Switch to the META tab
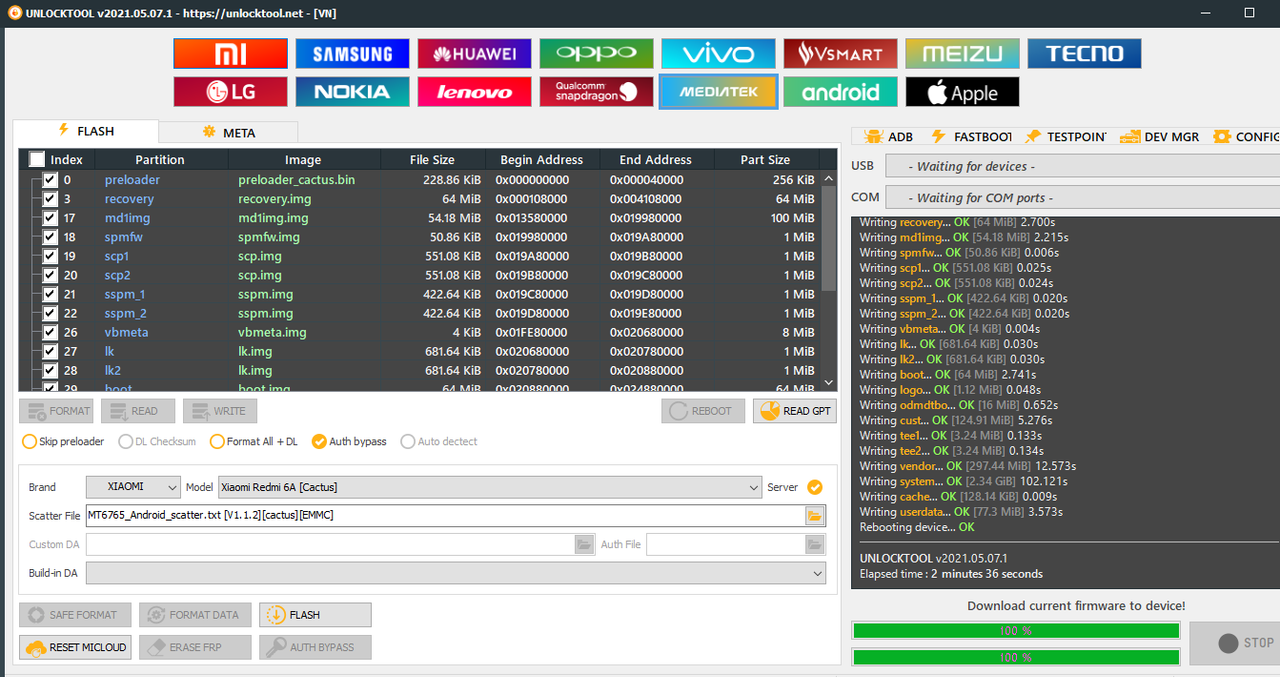The width and height of the screenshot is (1280, 677). 228,132
